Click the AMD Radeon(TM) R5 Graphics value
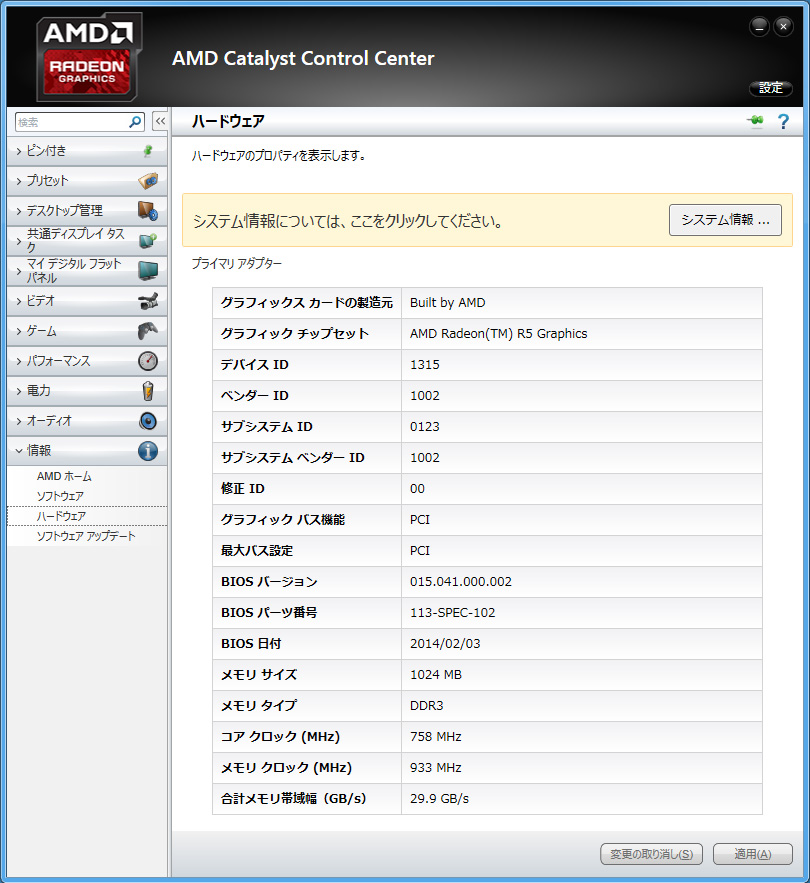Viewport: 810px width, 883px height. click(x=499, y=334)
